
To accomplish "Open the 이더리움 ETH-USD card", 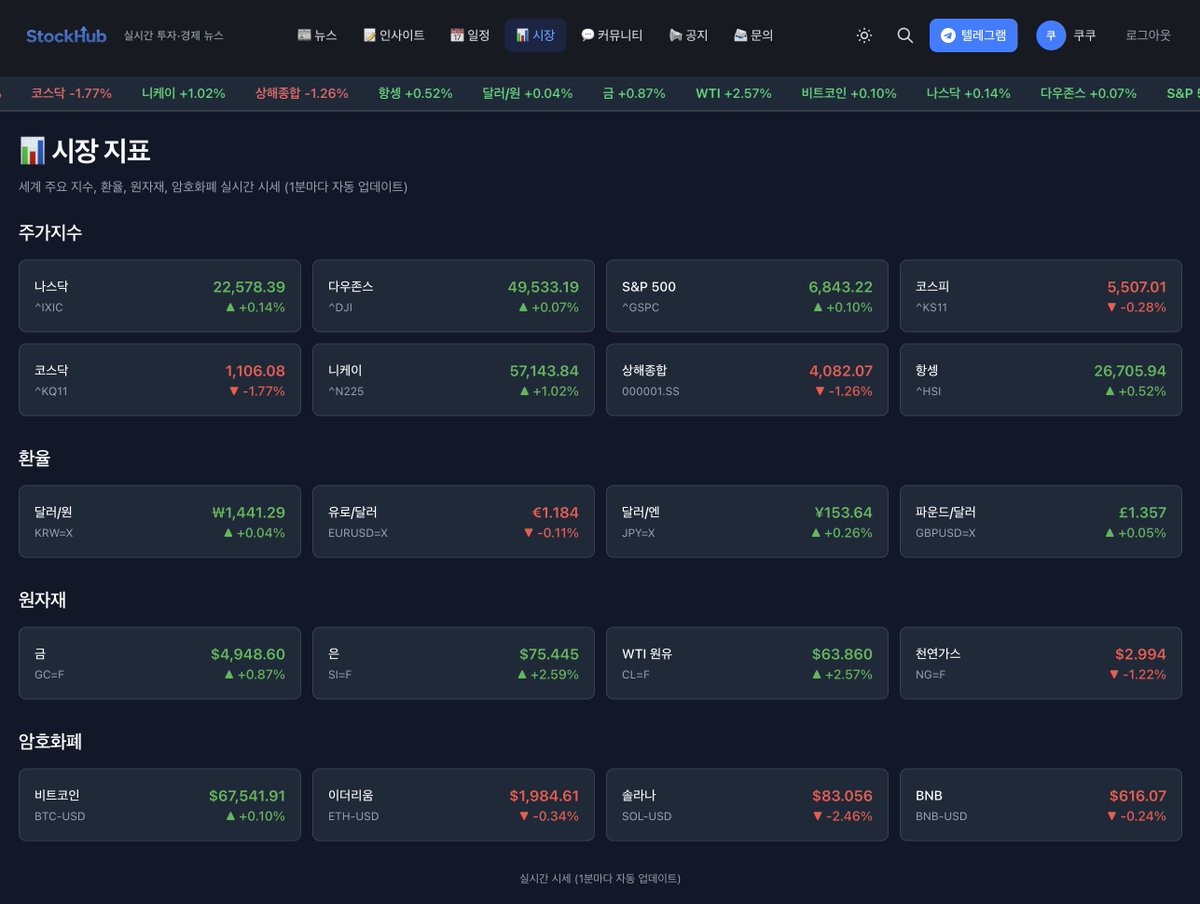I will pyautogui.click(x=453, y=805).
